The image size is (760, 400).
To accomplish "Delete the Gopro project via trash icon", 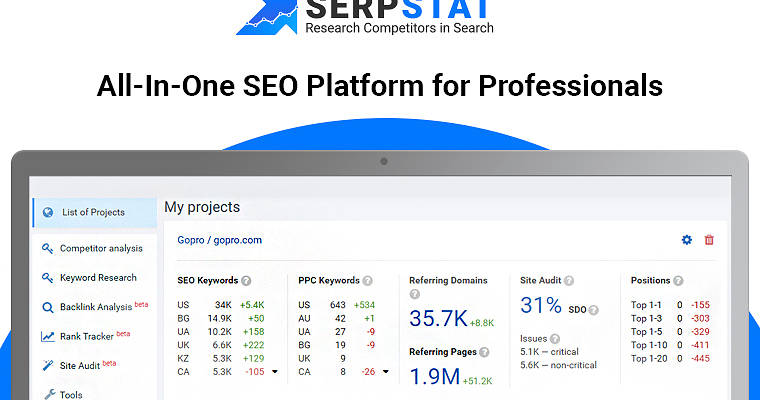I will tap(709, 240).
